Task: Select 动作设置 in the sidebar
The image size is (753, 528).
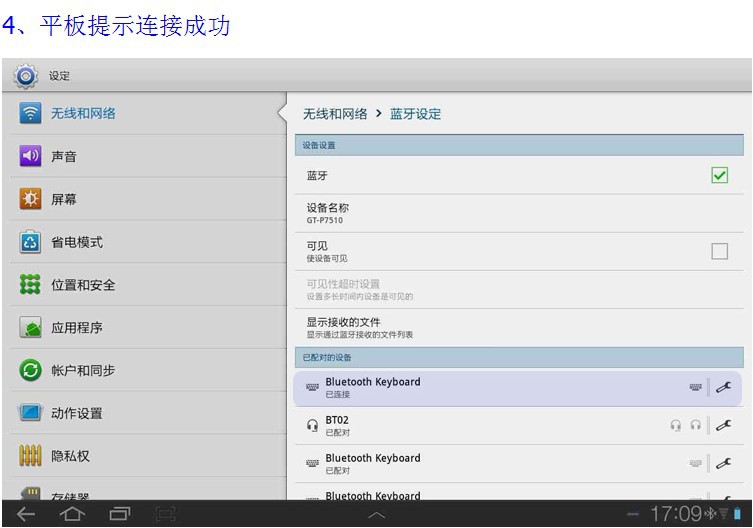Action: (148, 413)
